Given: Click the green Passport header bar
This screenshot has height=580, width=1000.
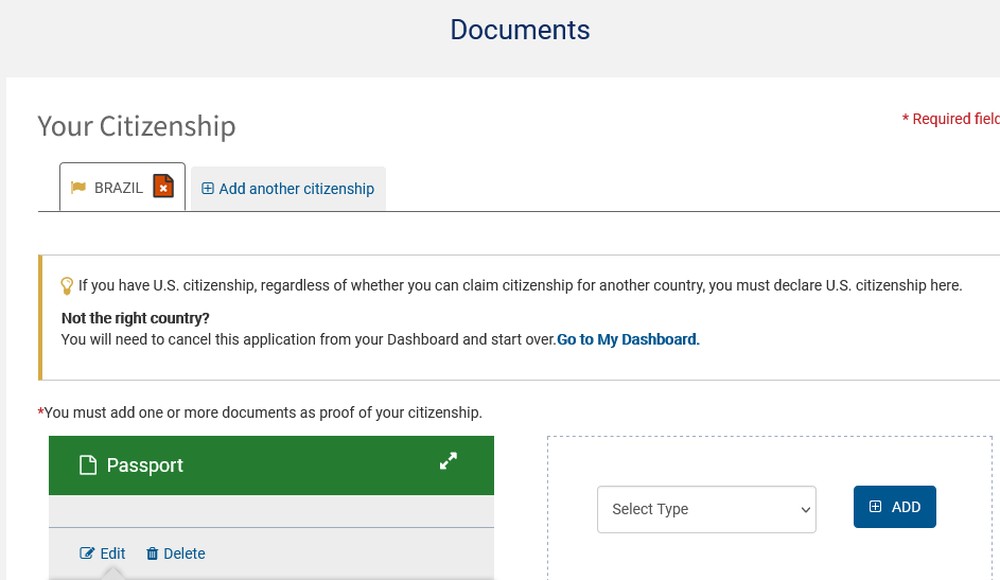Looking at the screenshot, I should pos(271,465).
